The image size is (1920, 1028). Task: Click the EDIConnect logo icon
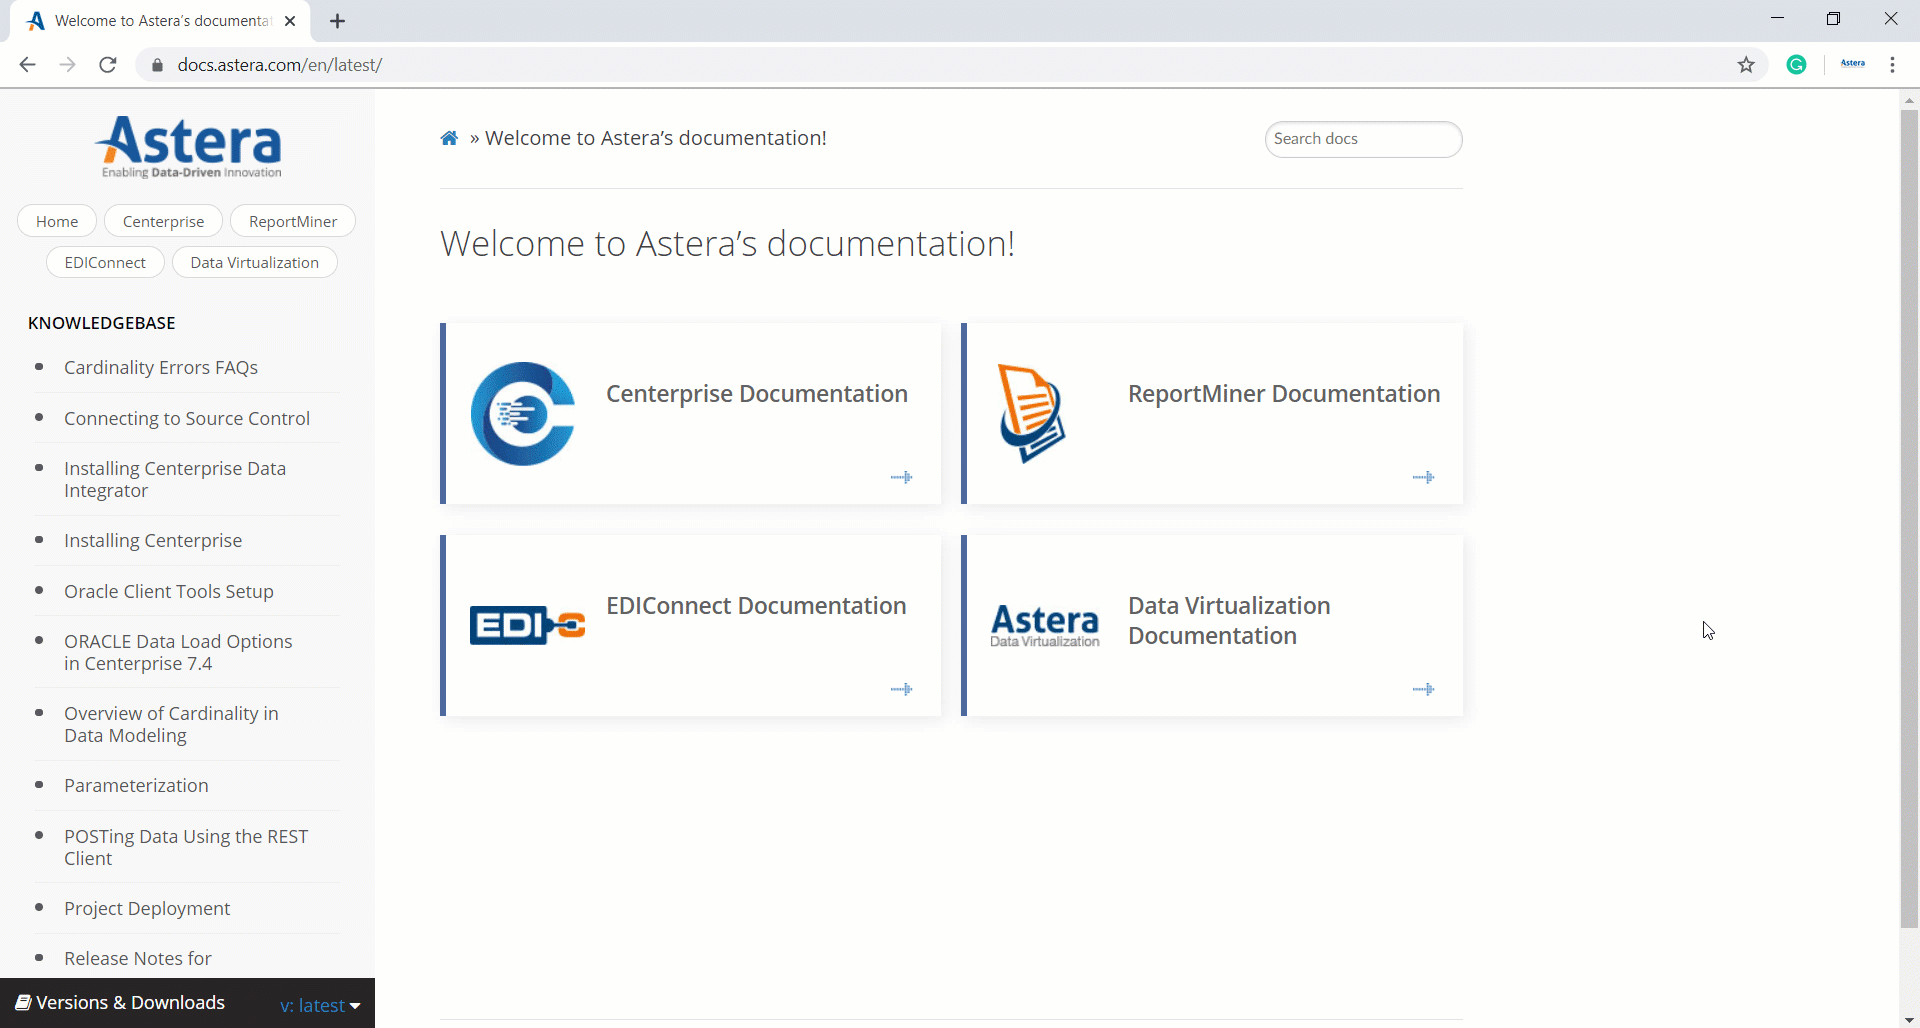pos(527,625)
